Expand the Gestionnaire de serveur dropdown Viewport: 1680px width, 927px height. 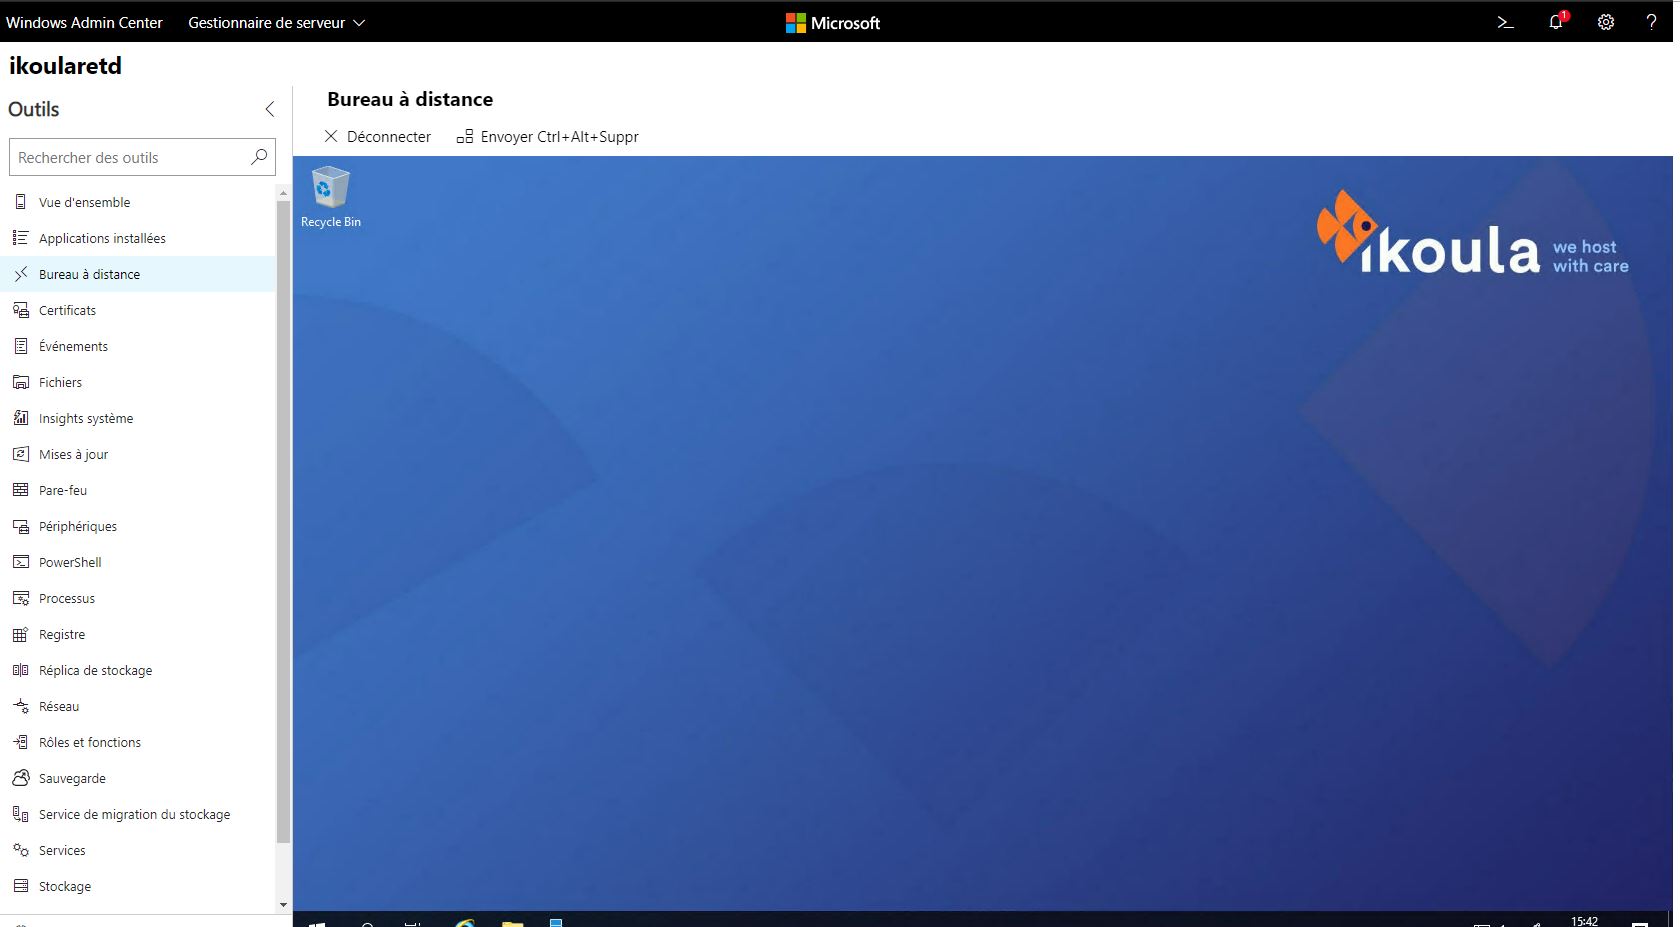click(276, 22)
